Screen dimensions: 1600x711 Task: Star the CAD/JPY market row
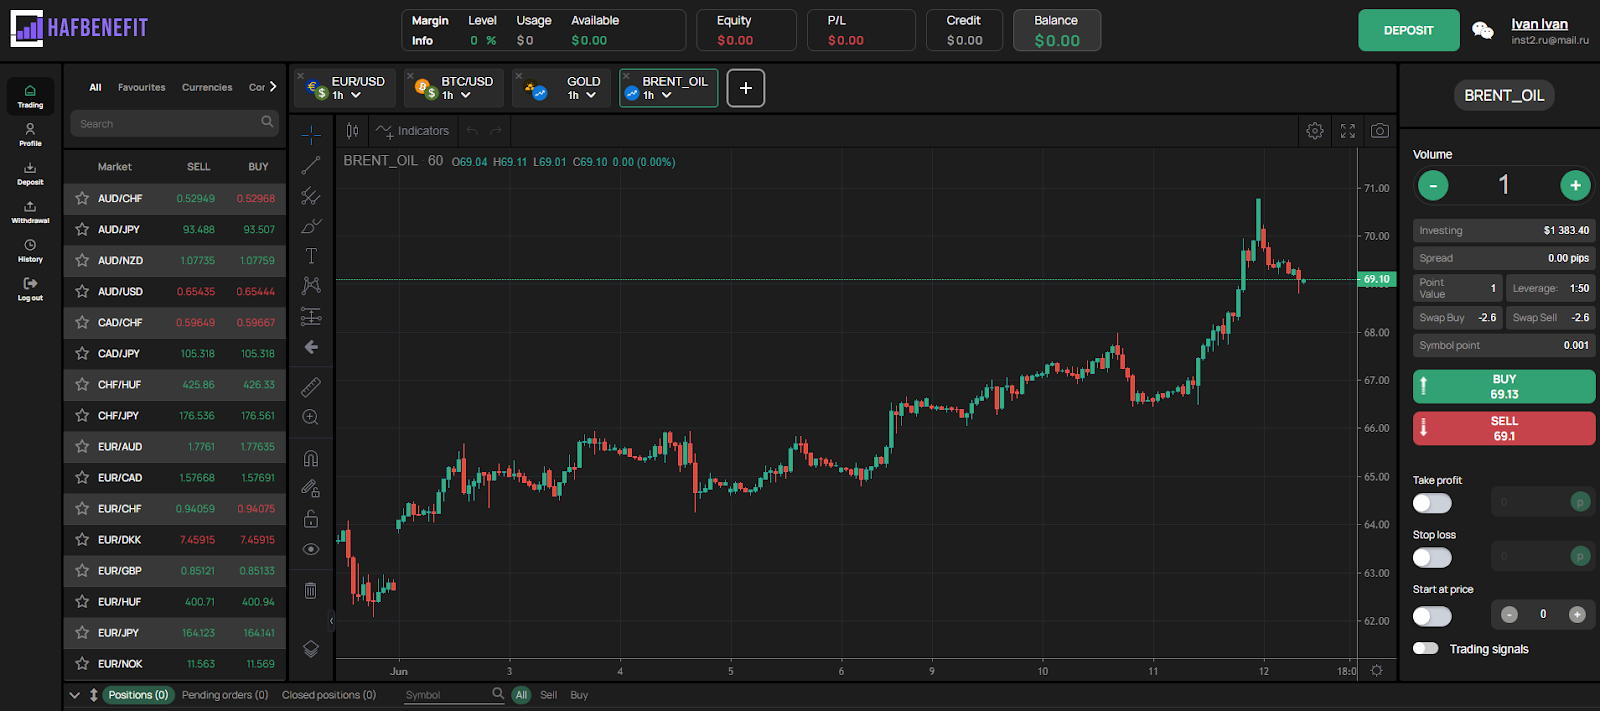82,353
